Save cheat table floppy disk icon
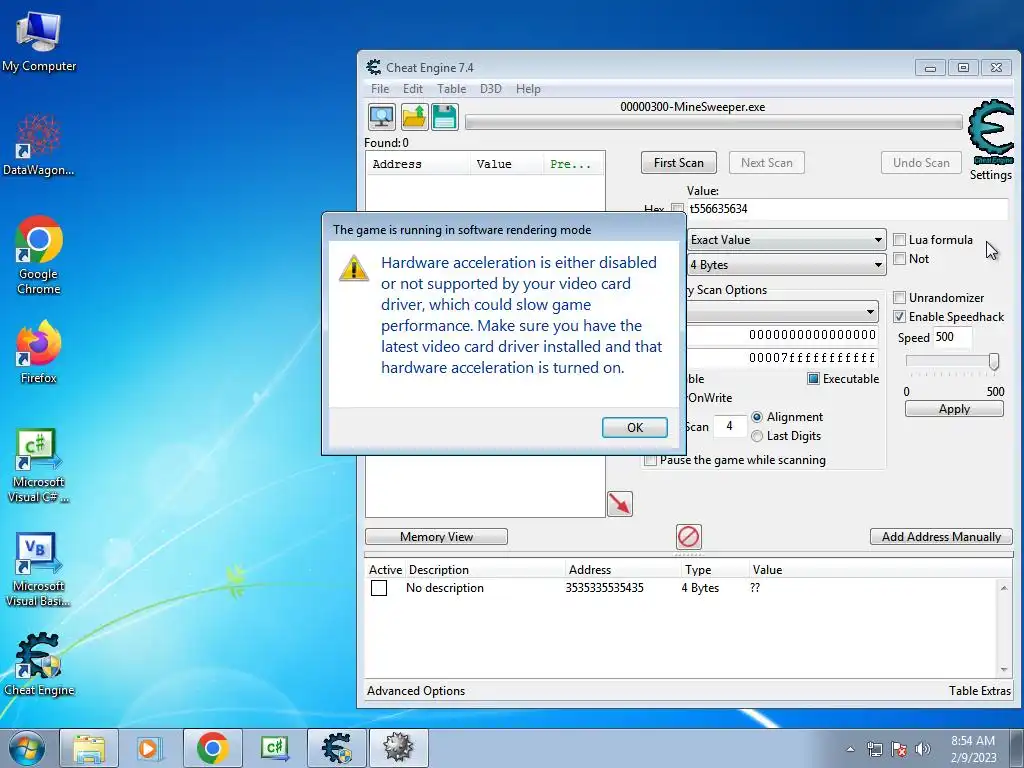1024x768 pixels. [x=445, y=118]
